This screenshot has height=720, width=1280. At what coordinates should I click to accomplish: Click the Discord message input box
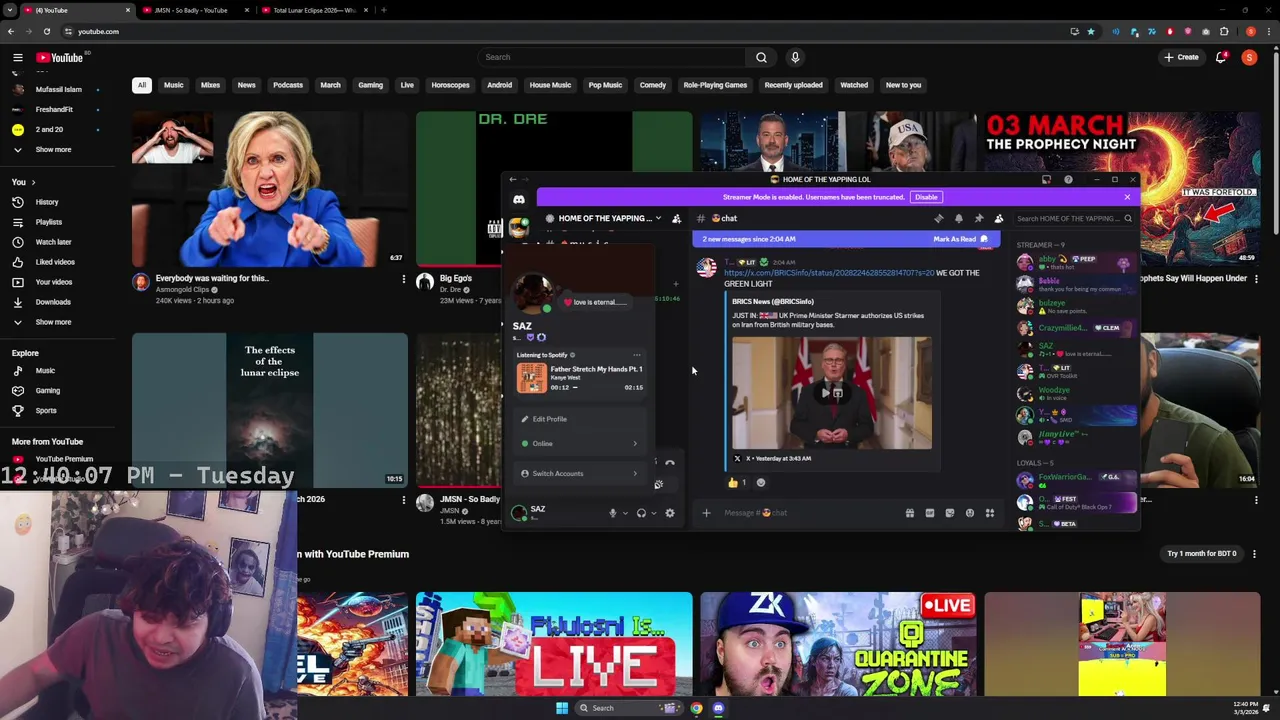[x=810, y=513]
